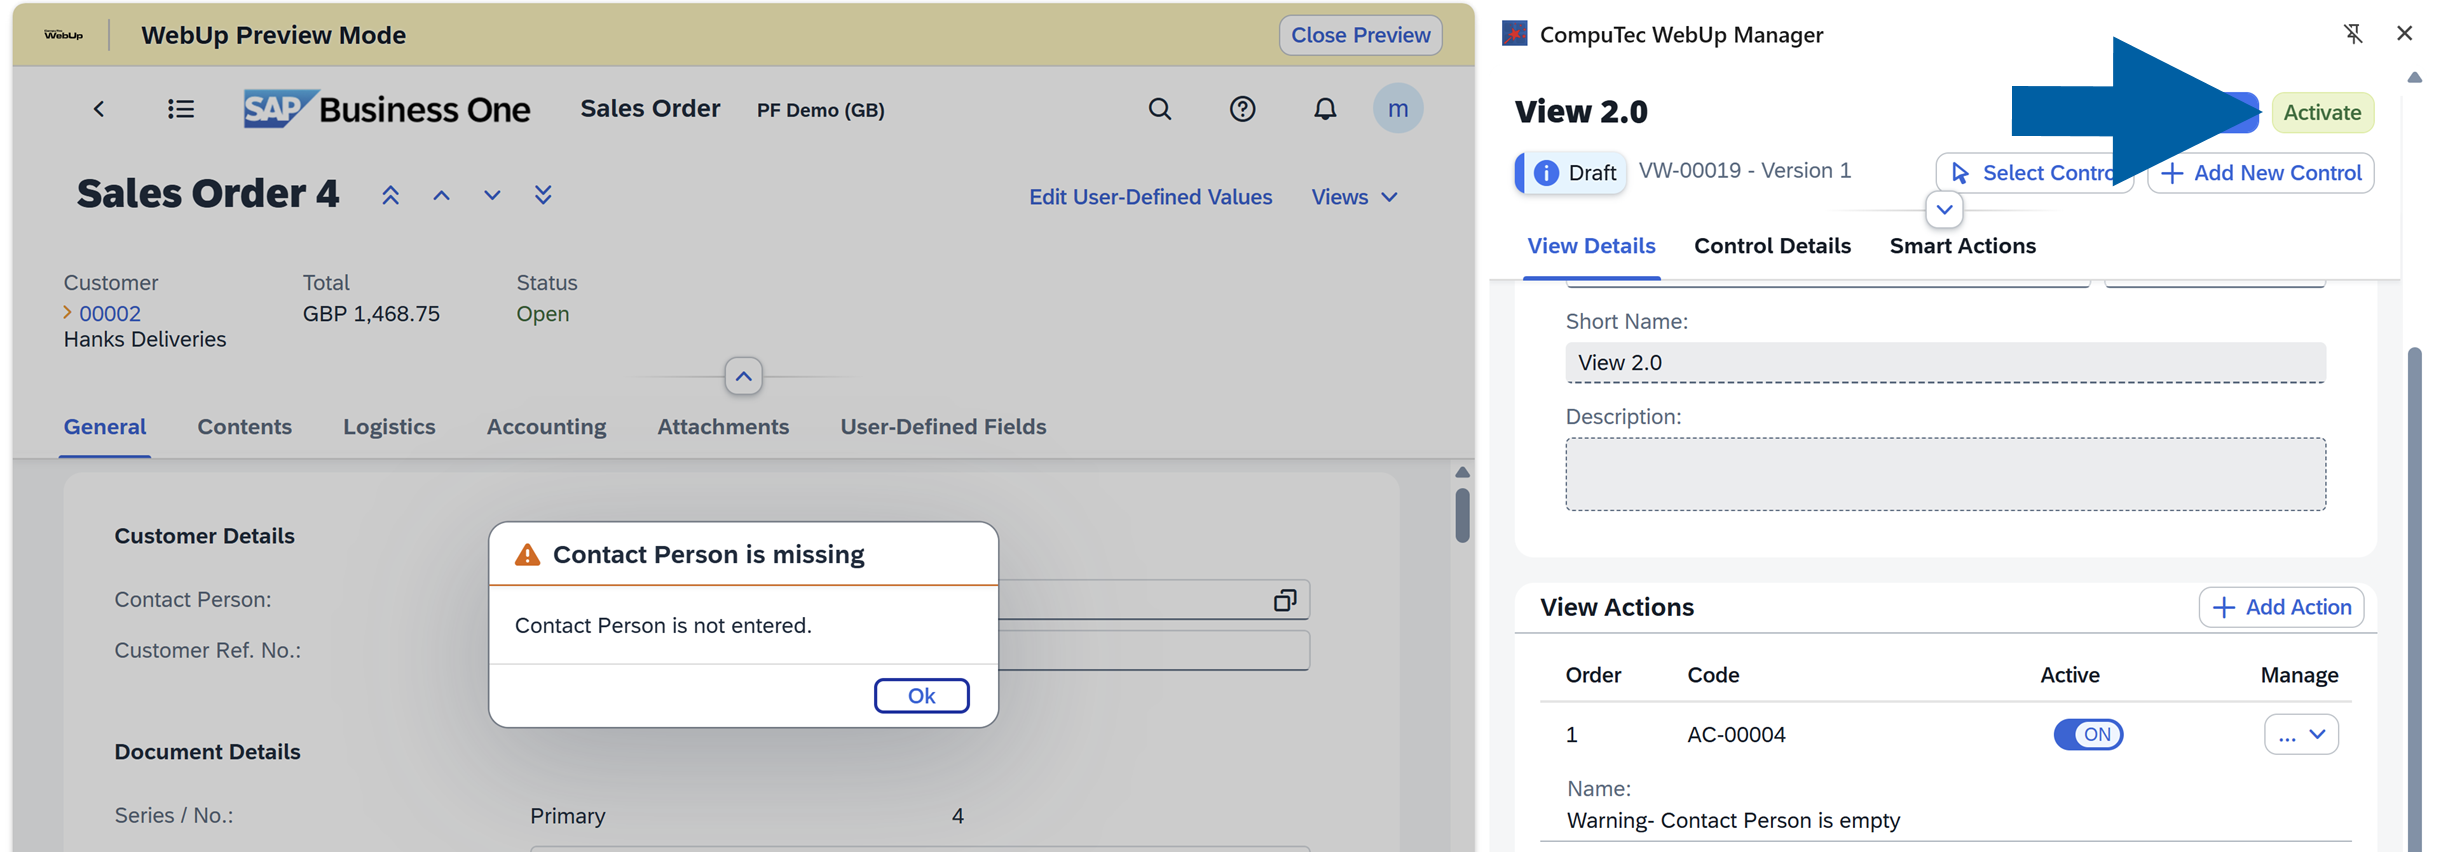
Task: Expand the WebUp Manager header chevron
Action: pos(1944,210)
